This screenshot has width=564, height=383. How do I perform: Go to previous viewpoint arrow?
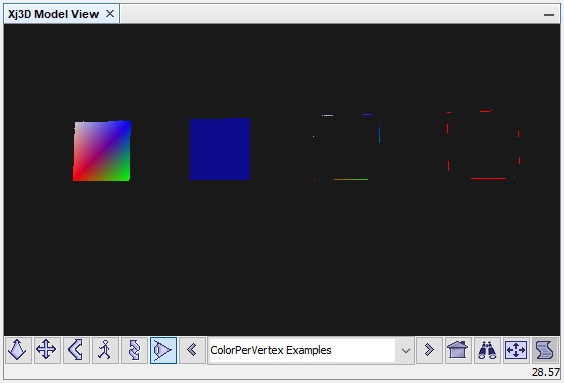click(192, 350)
